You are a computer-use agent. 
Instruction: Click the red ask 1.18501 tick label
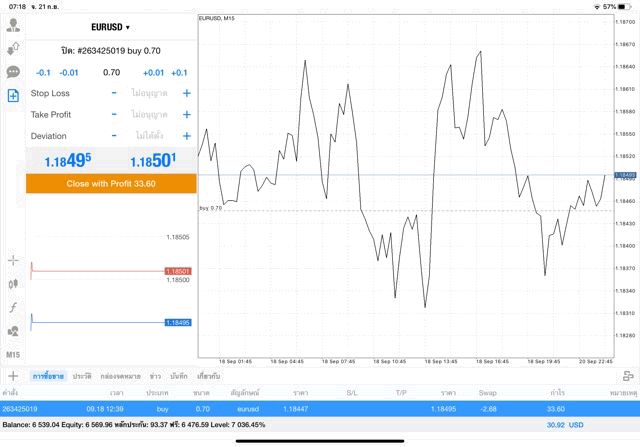tap(178, 271)
